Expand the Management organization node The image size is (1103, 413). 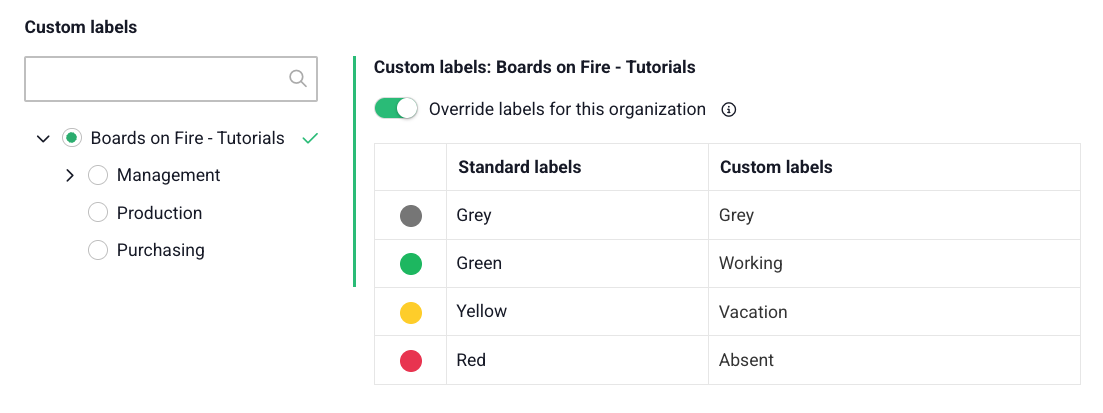[x=70, y=176]
